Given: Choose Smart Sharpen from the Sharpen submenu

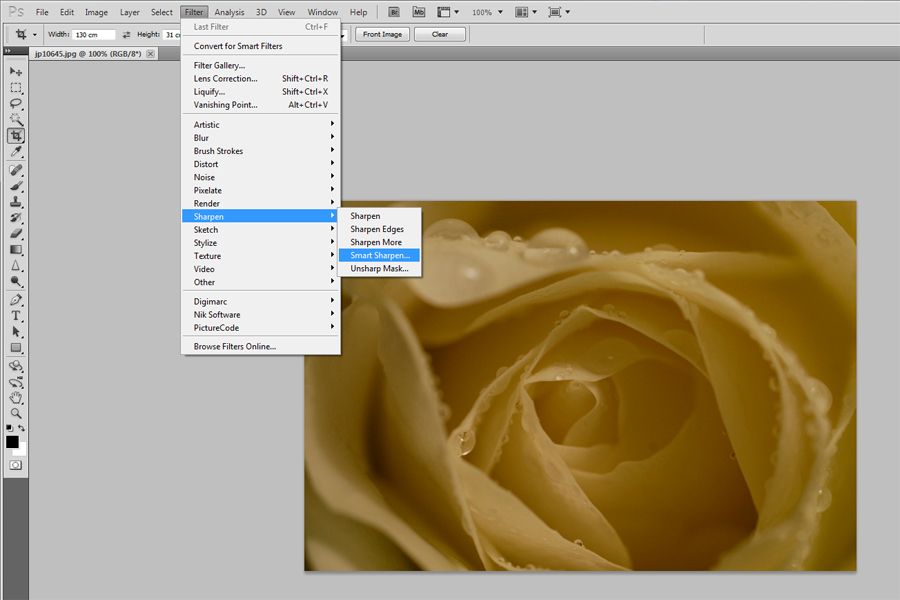Looking at the screenshot, I should point(379,256).
